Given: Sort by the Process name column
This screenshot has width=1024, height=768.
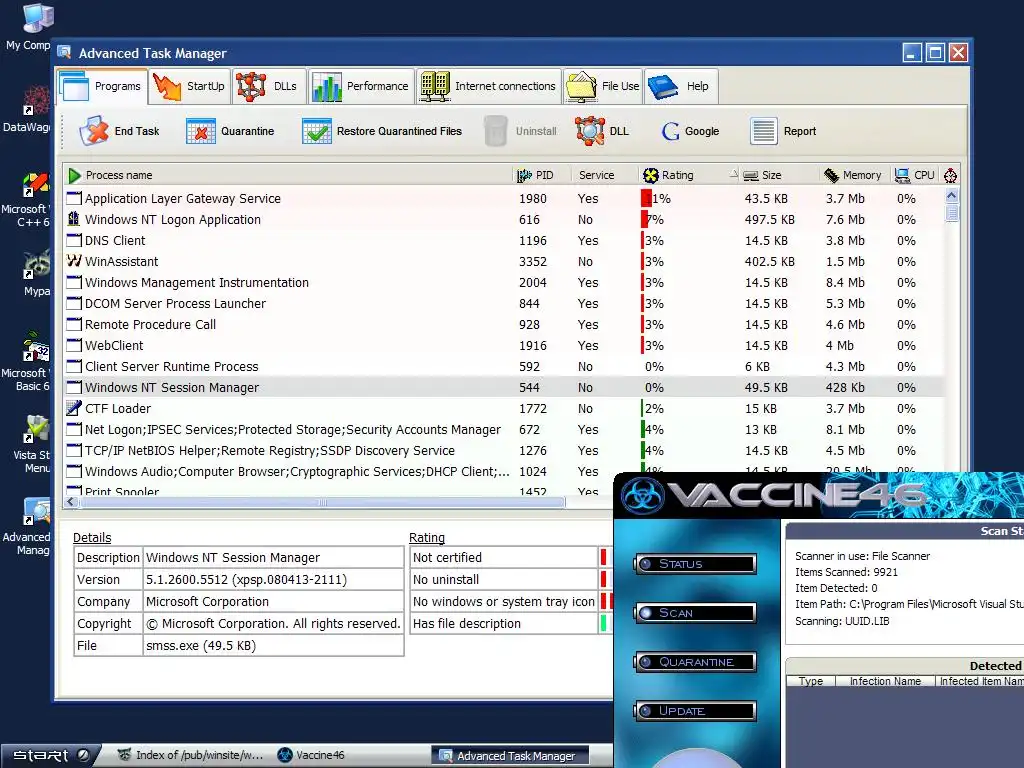Looking at the screenshot, I should click(x=287, y=175).
